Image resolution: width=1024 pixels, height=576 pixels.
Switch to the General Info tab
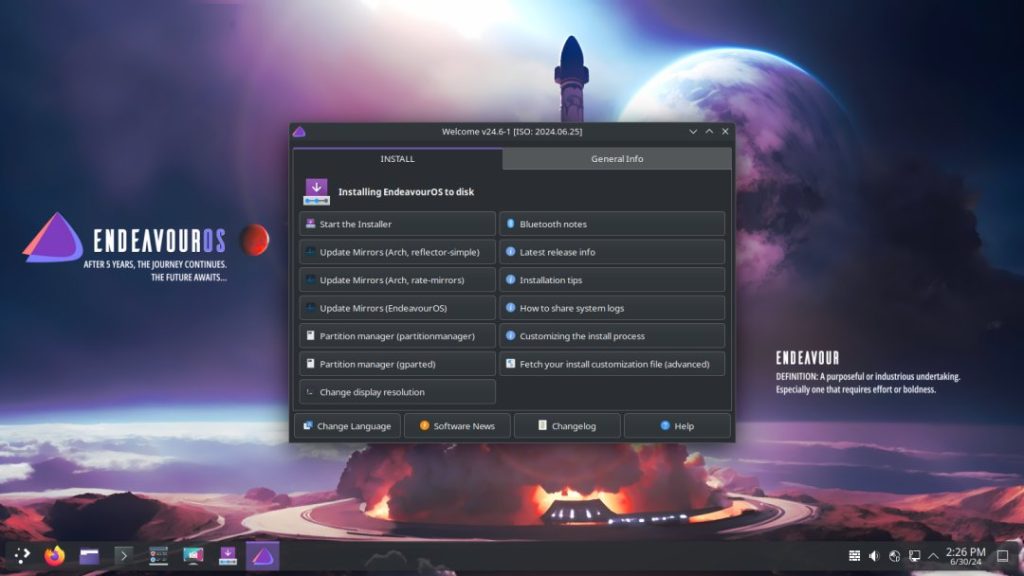617,159
